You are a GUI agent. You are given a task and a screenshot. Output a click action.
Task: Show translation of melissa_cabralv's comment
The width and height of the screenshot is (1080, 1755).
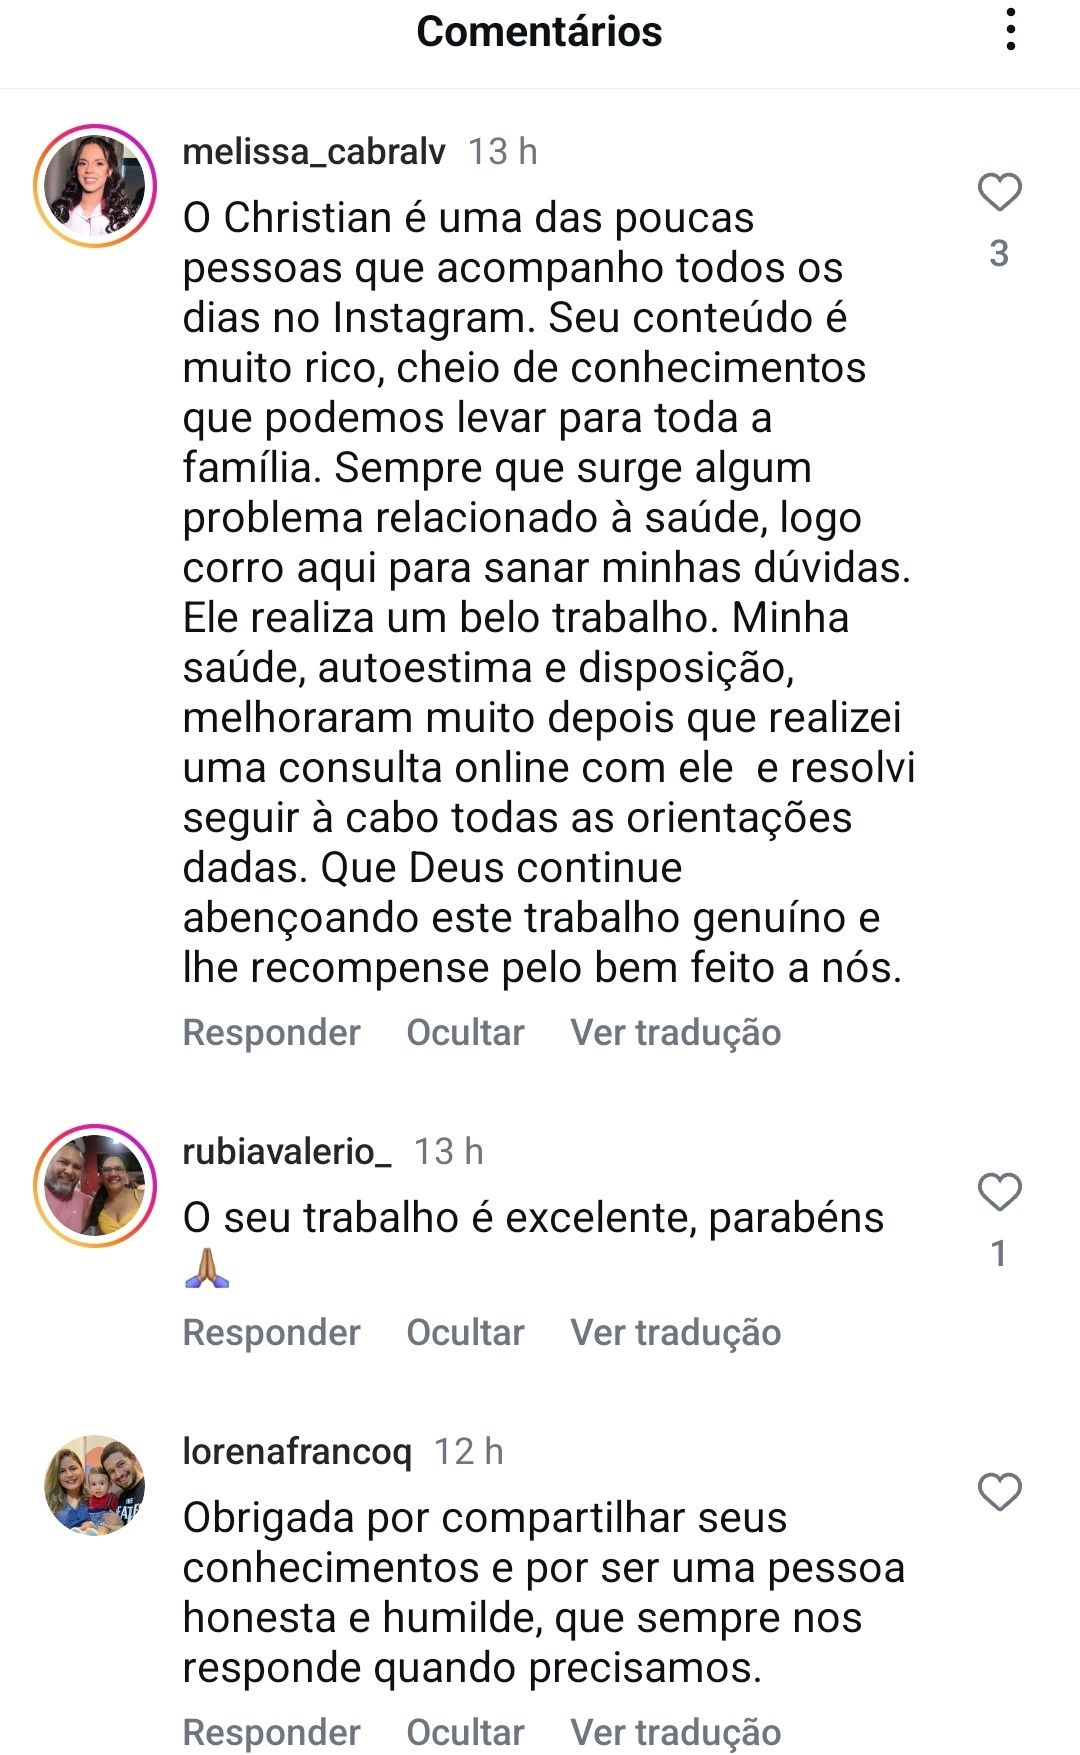click(x=675, y=1033)
